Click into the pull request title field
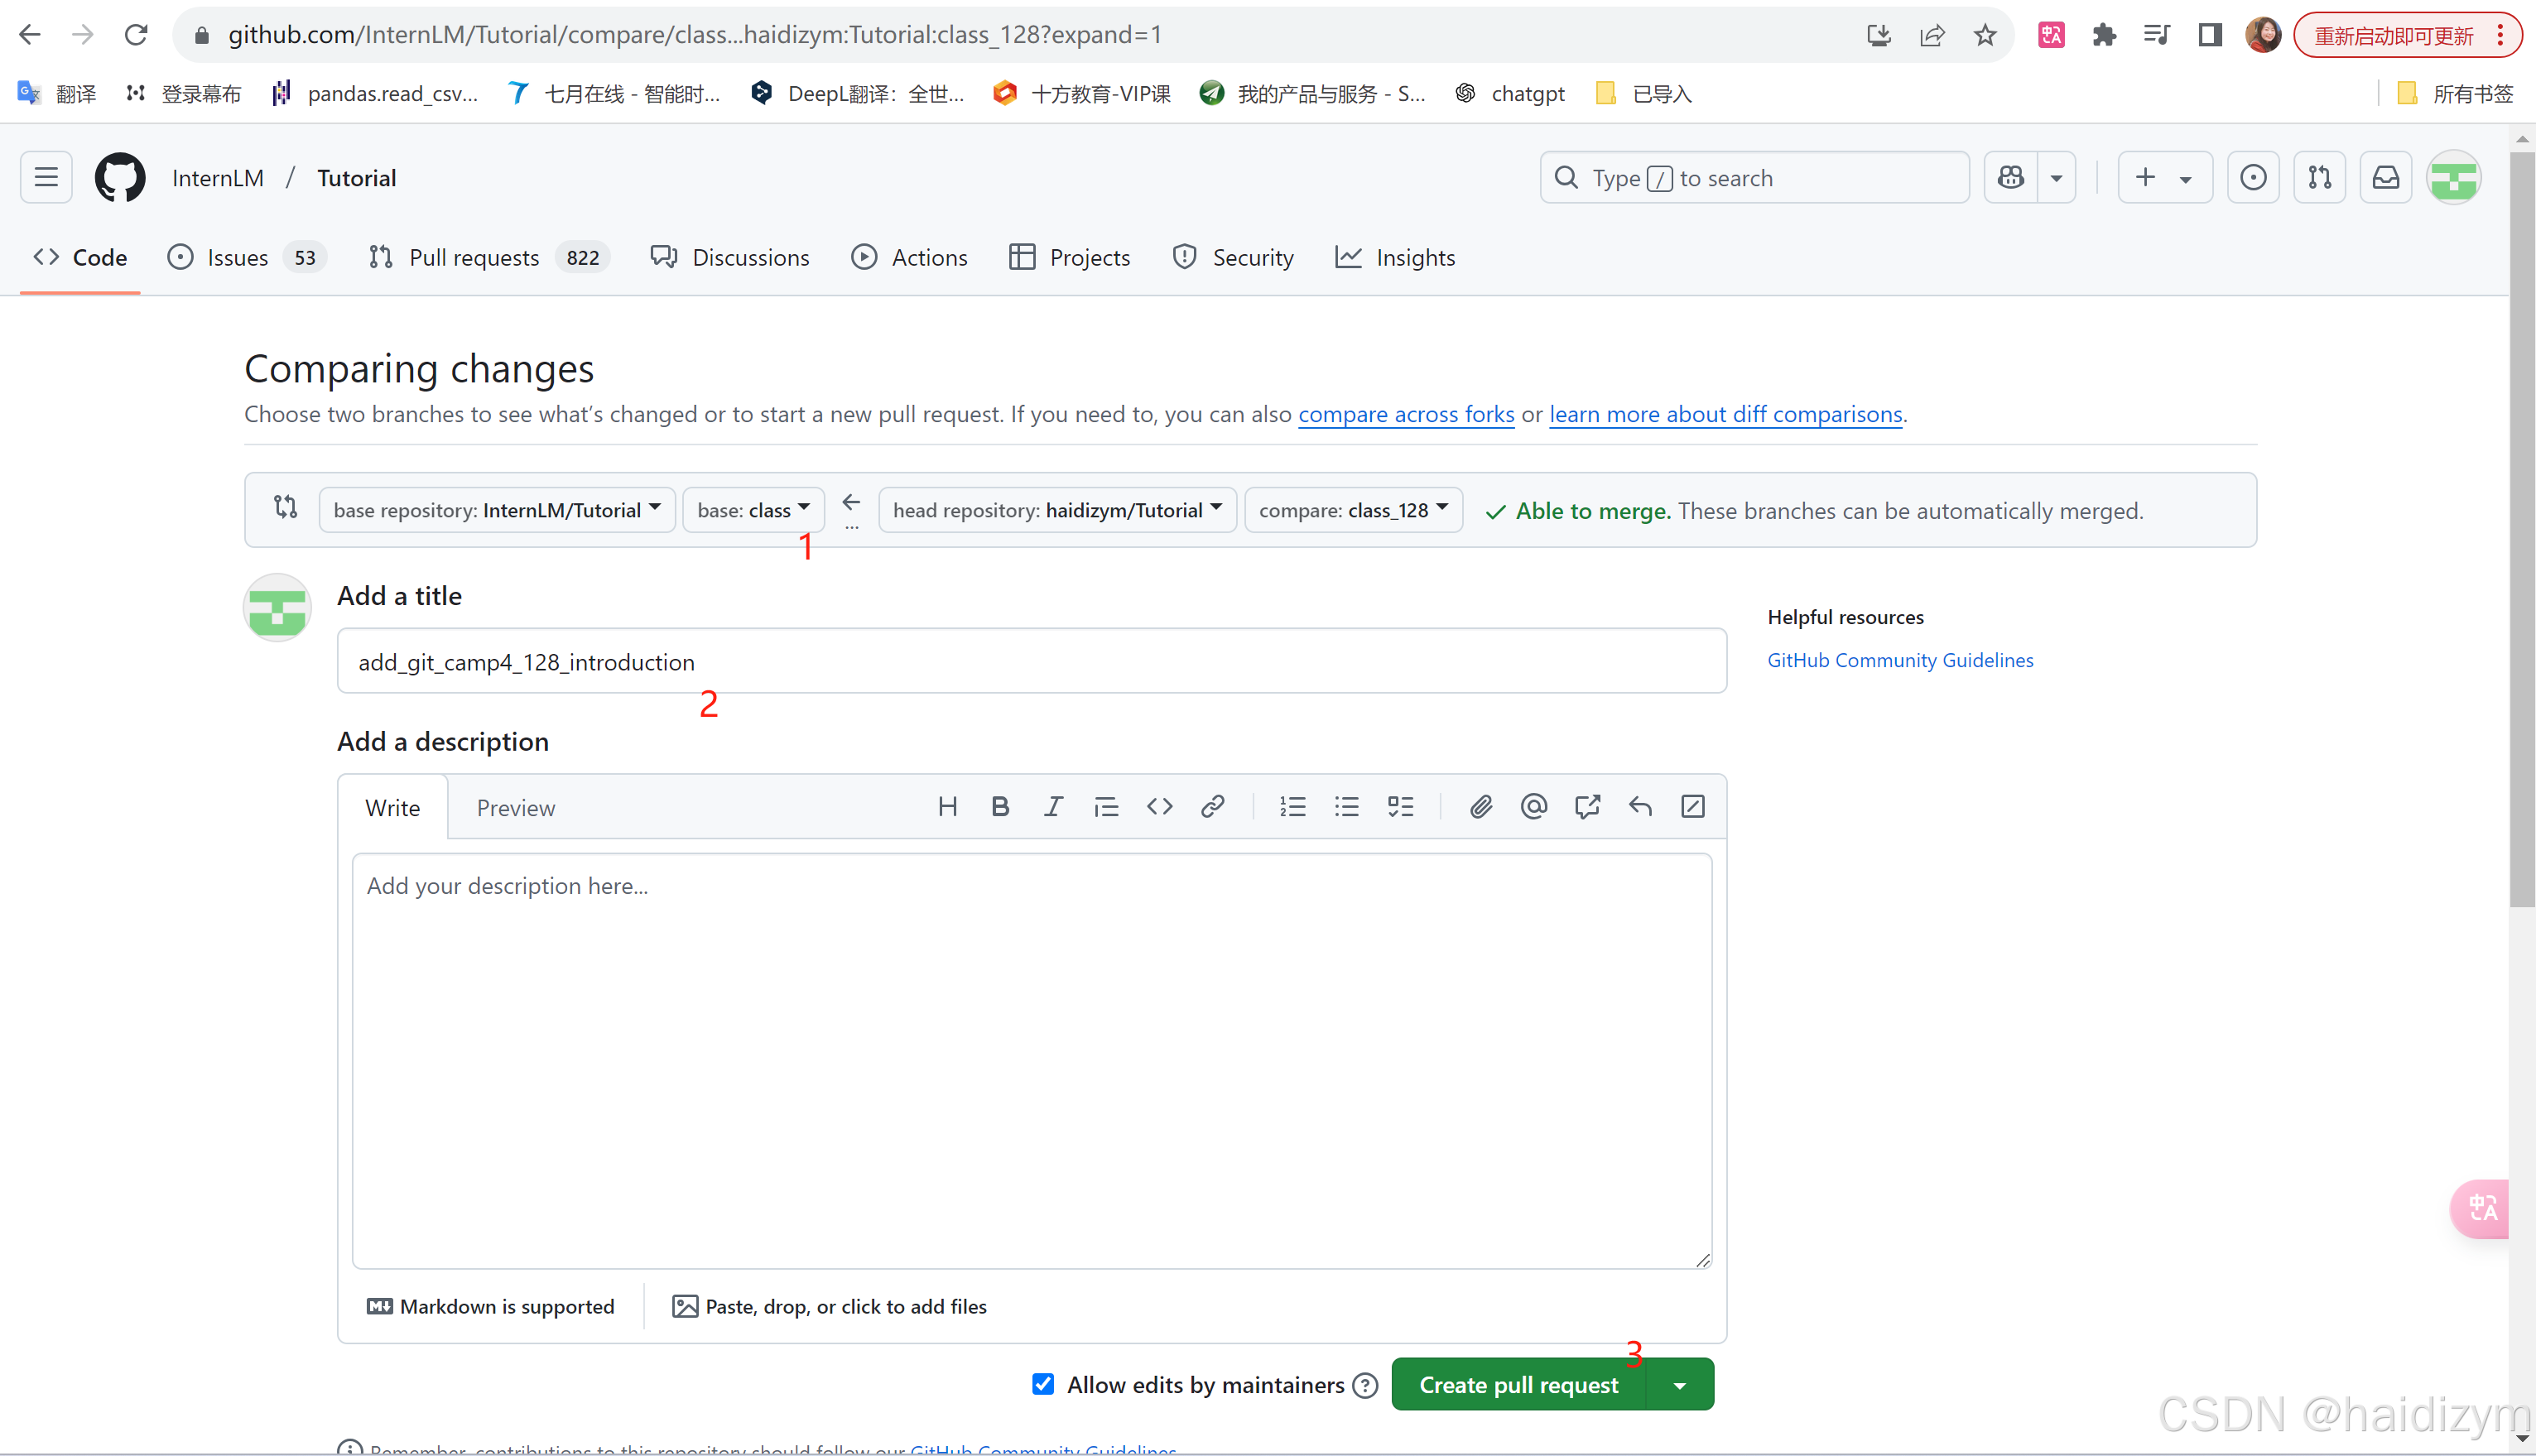 (1031, 661)
